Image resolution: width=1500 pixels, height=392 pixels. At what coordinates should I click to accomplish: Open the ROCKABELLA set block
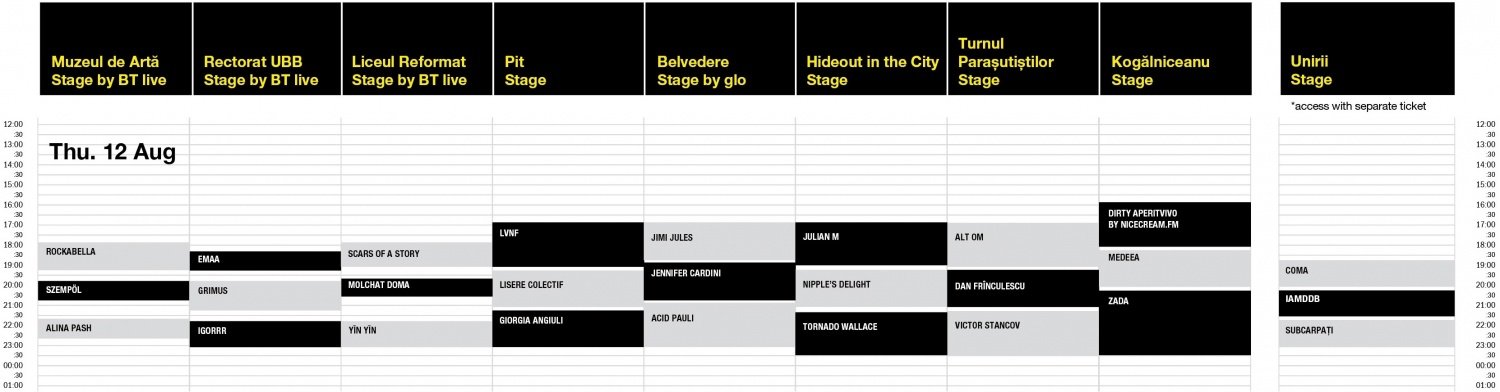pyautogui.click(x=113, y=256)
